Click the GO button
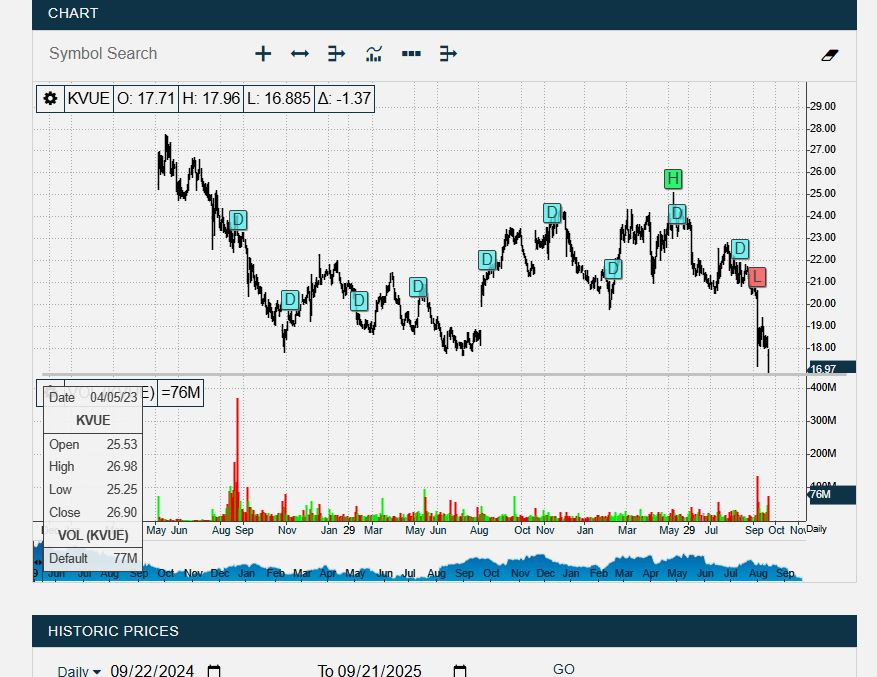The height and width of the screenshot is (677, 877). pos(563,669)
